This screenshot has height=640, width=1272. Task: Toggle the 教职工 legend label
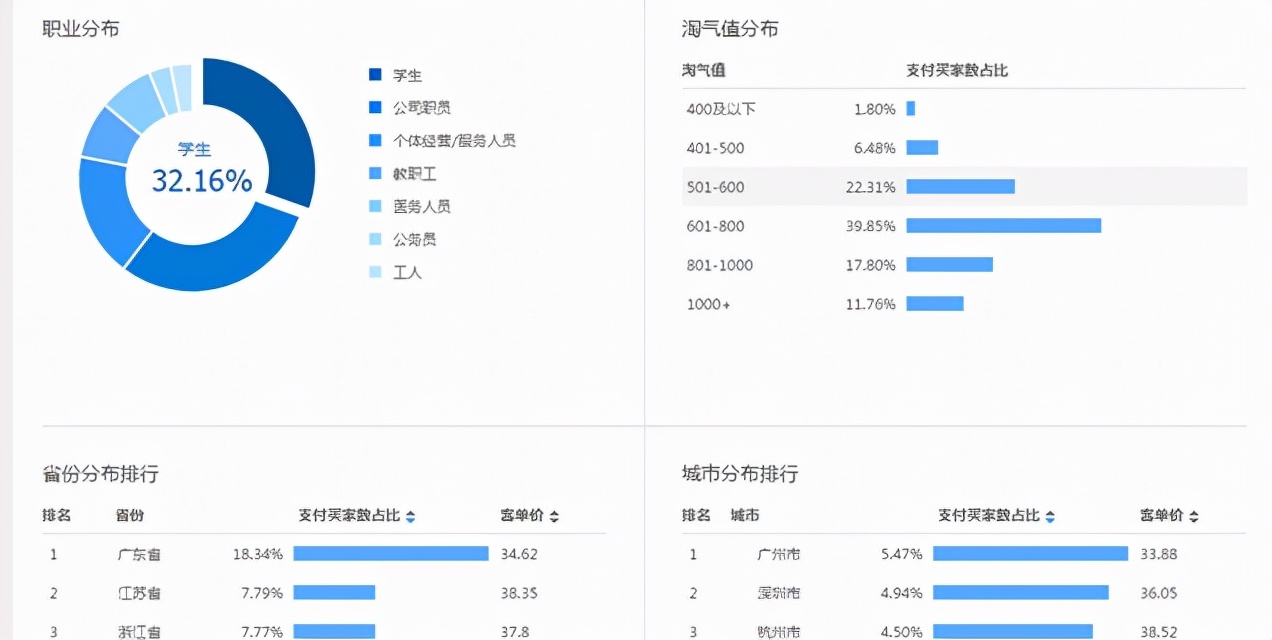pos(414,174)
